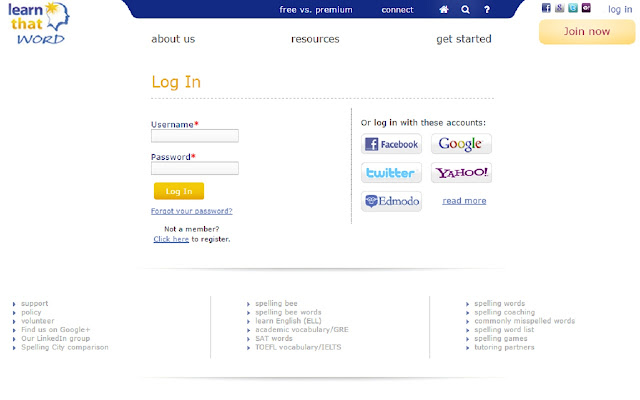
Task: Open 'commonly misspelled words' footer link
Action: click(524, 321)
